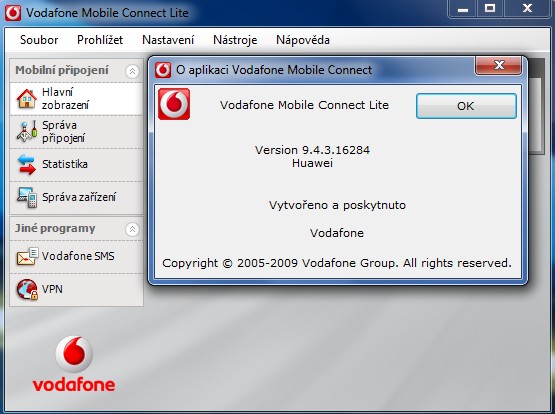Click the Hlavní zobrazení house icon

click(x=27, y=99)
